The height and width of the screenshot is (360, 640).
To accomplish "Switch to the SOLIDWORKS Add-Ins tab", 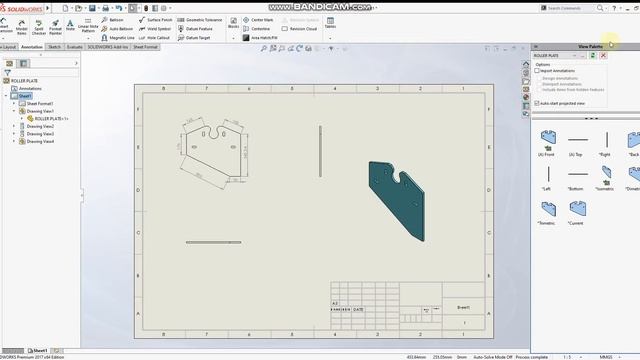I will (108, 47).
